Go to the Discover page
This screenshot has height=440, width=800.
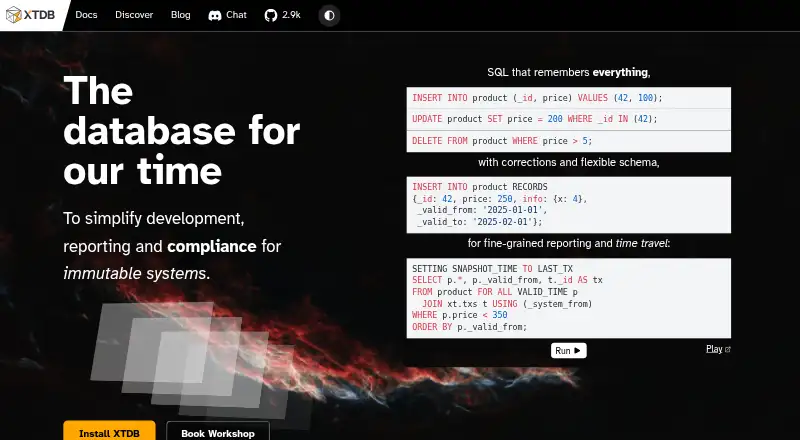(134, 15)
